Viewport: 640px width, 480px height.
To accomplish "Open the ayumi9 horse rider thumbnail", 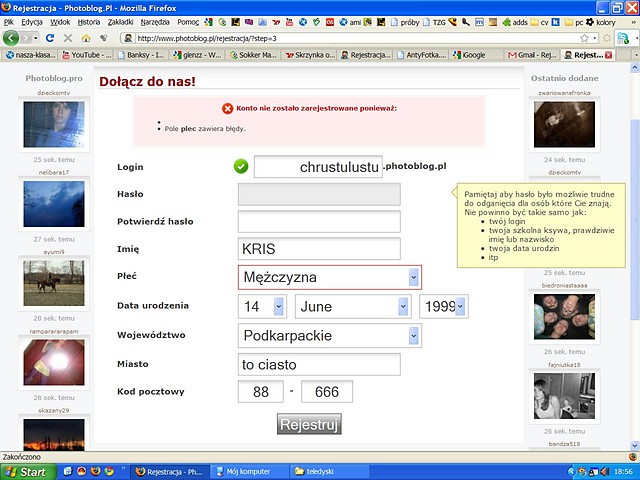I will pos(54,283).
